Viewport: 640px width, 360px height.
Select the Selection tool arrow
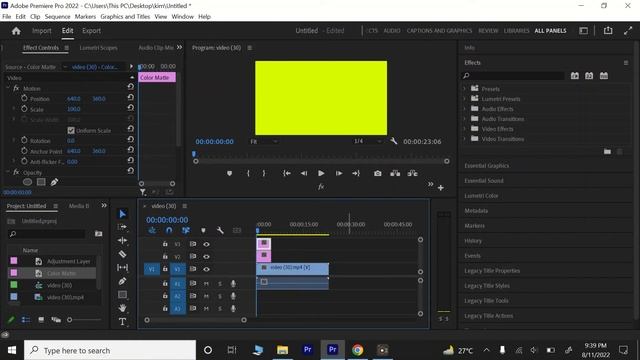pyautogui.click(x=122, y=213)
